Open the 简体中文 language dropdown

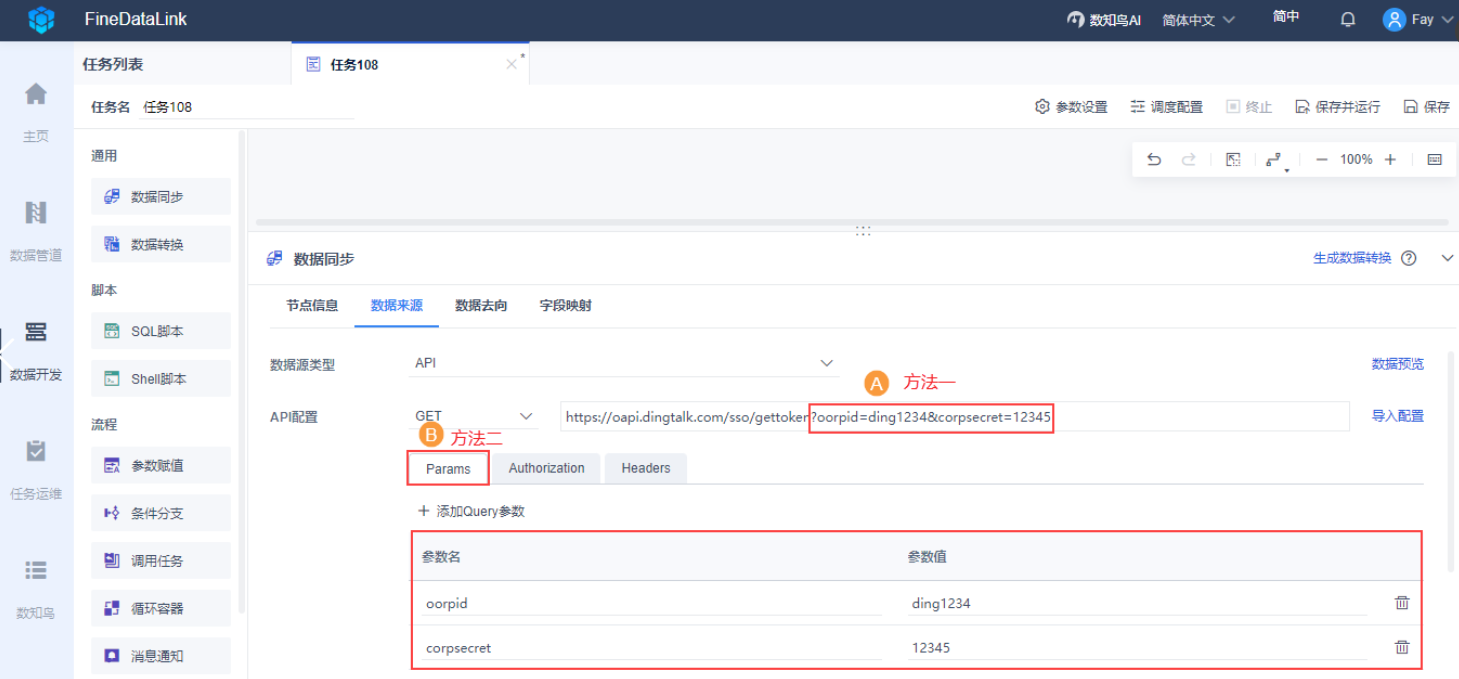(x=1198, y=20)
